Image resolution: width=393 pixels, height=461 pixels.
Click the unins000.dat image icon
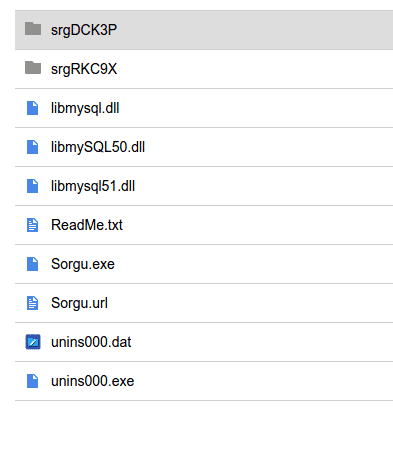tap(33, 342)
